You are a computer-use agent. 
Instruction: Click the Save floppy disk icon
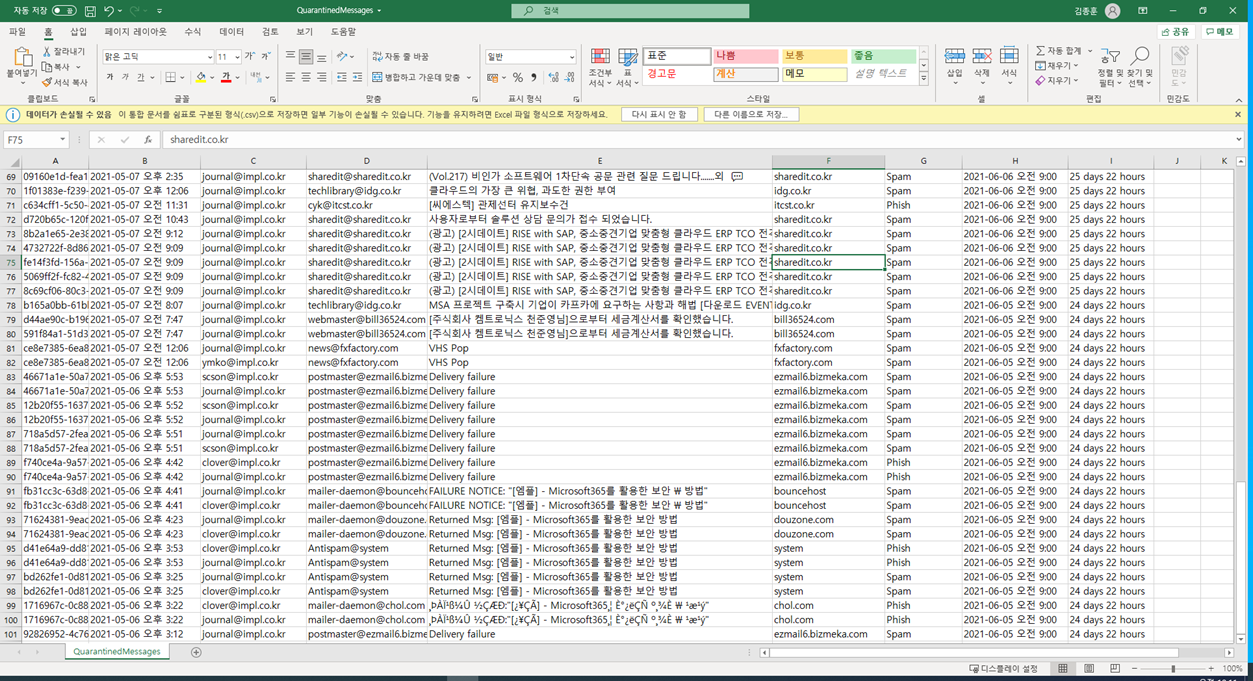pyautogui.click(x=91, y=10)
